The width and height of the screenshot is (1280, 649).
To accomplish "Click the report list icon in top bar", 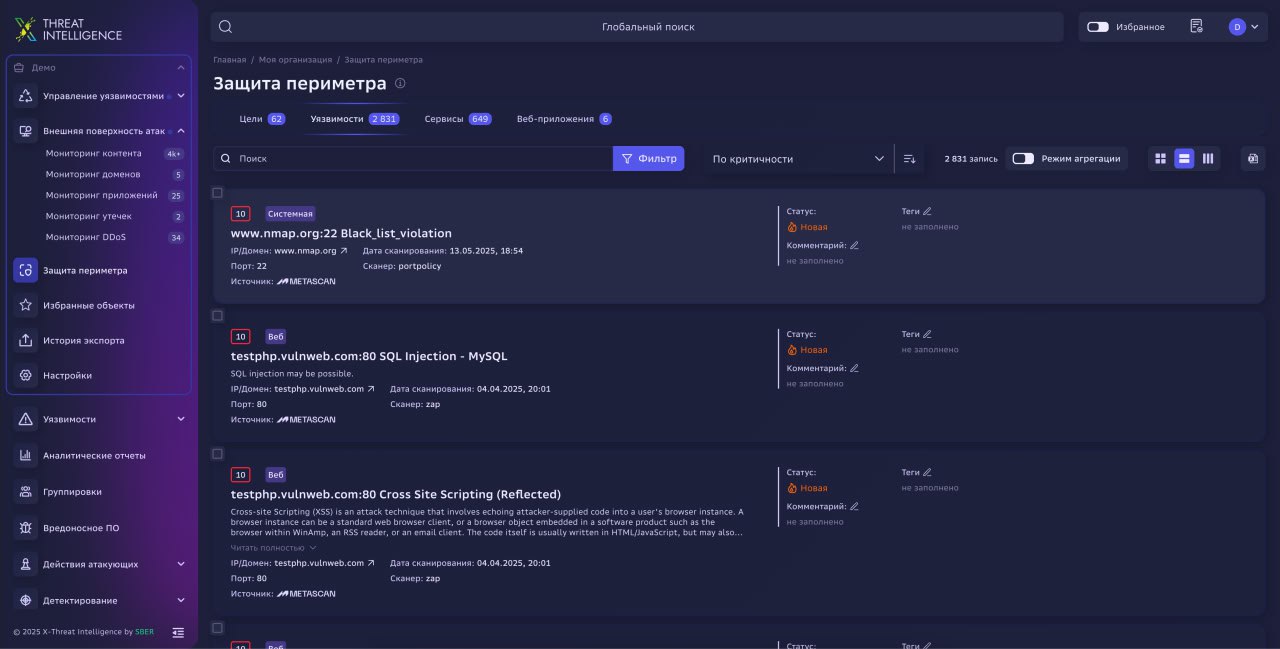I will pyautogui.click(x=1196, y=27).
